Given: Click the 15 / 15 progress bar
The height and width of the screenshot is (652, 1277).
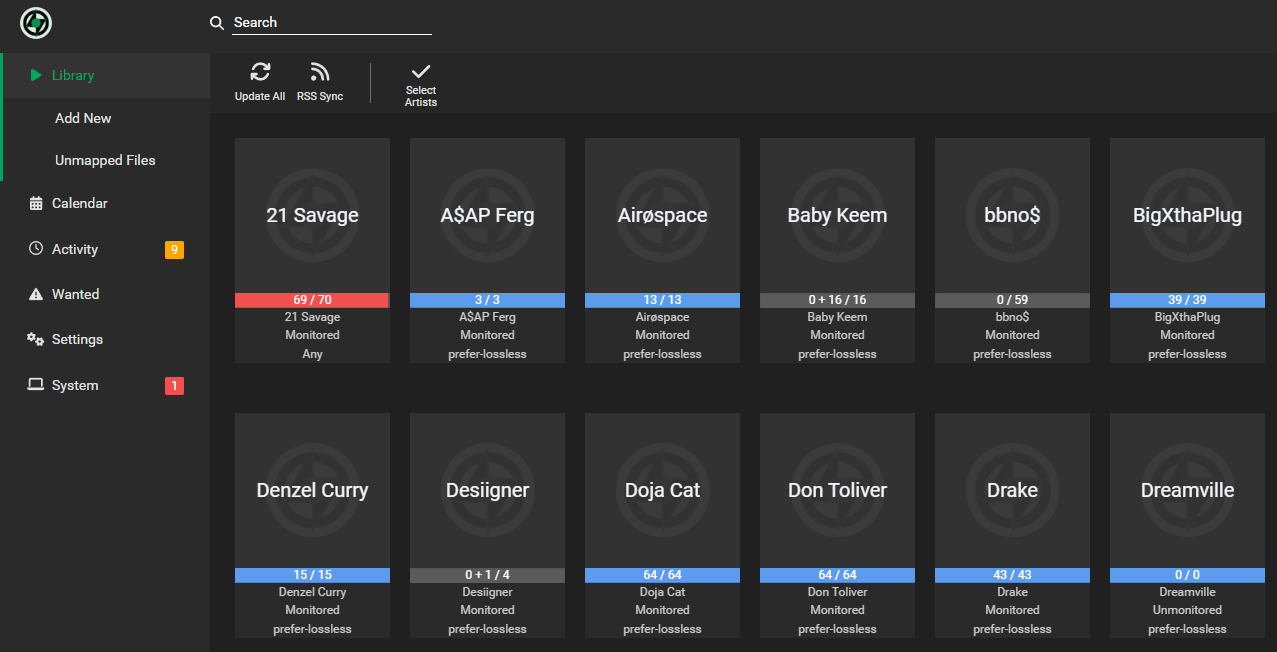Looking at the screenshot, I should (x=312, y=575).
